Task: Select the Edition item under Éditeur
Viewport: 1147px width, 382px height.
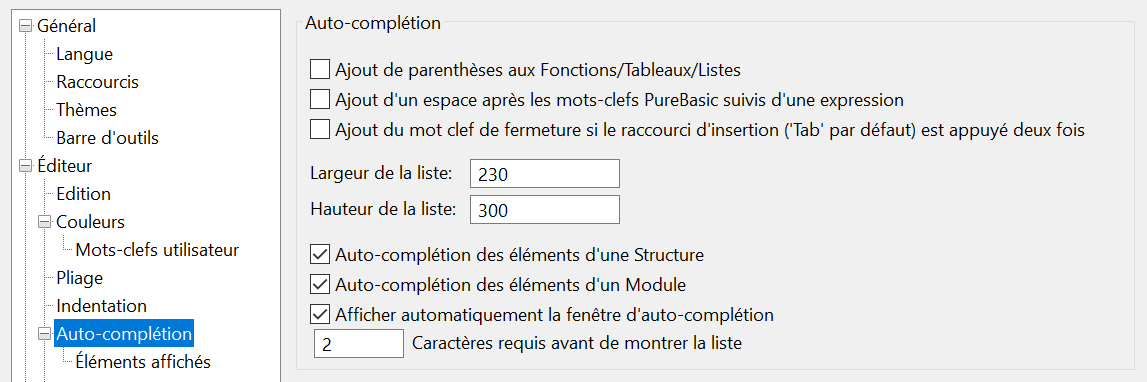Action: click(83, 194)
